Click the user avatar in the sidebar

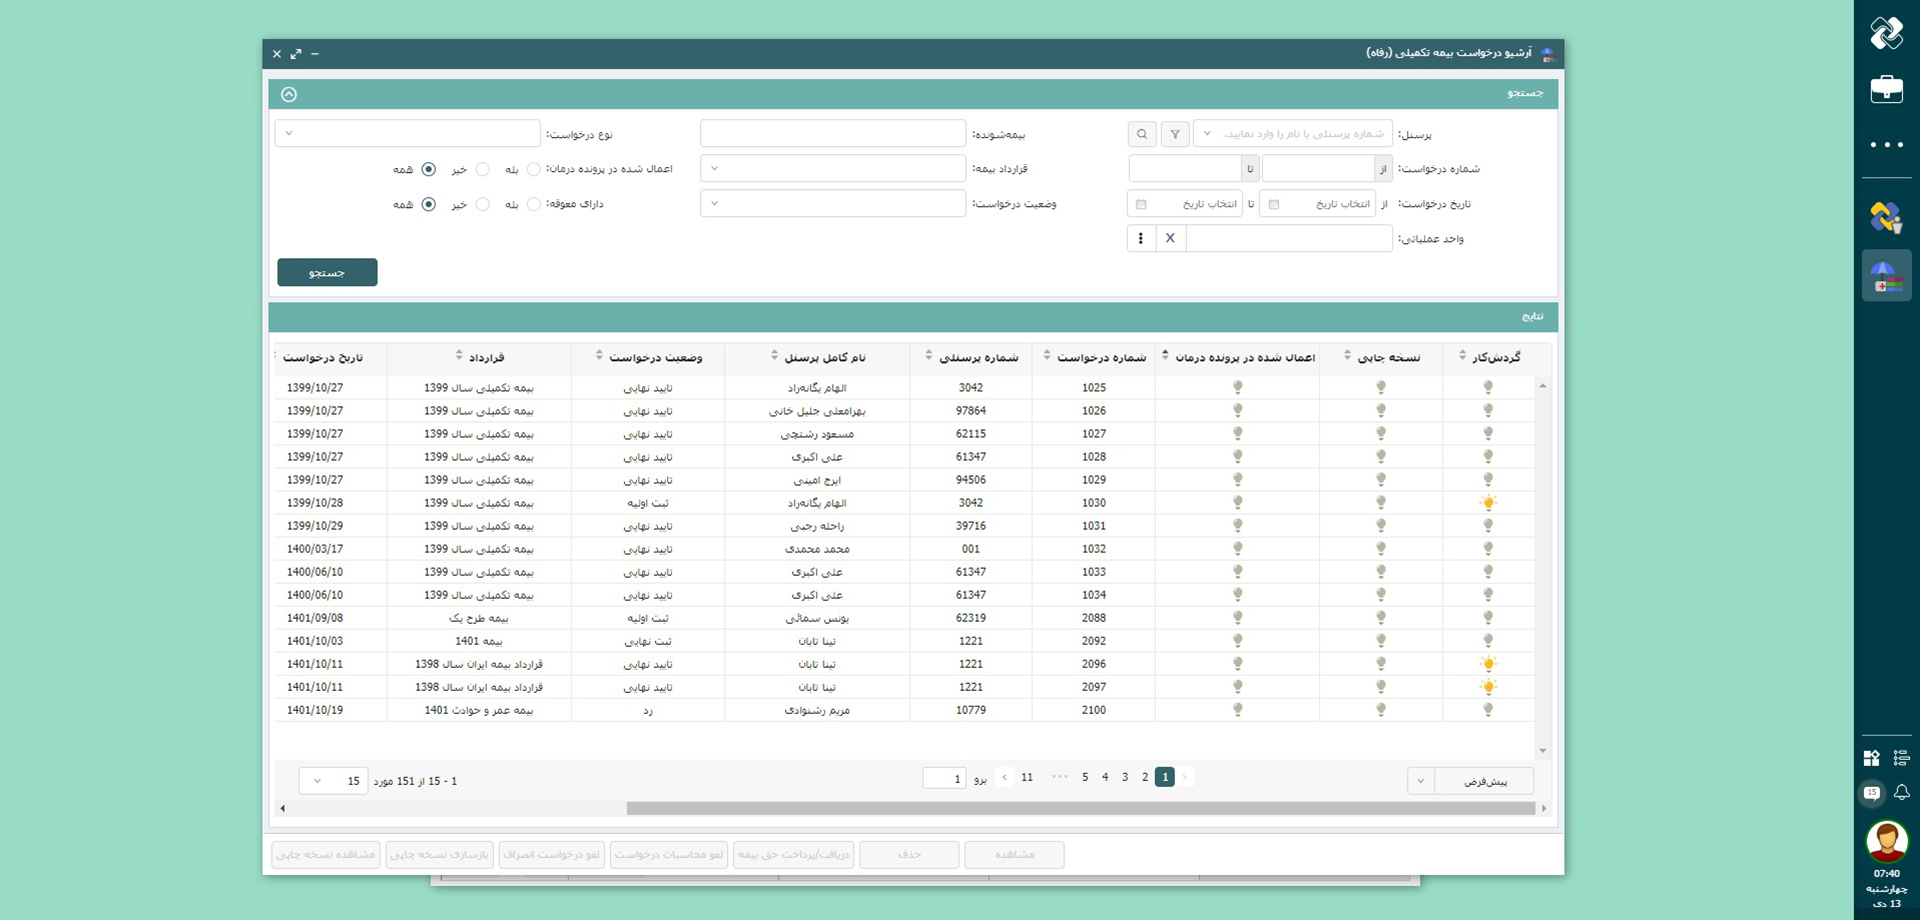[1886, 841]
